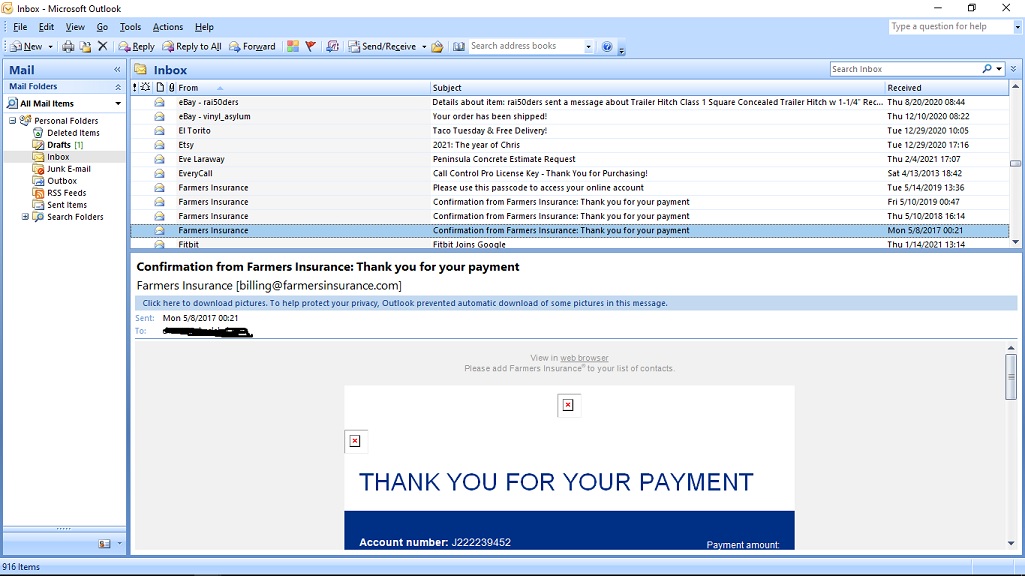1025x576 pixels.
Task: Collapse the Personal Folders tree
Action: click(x=12, y=120)
